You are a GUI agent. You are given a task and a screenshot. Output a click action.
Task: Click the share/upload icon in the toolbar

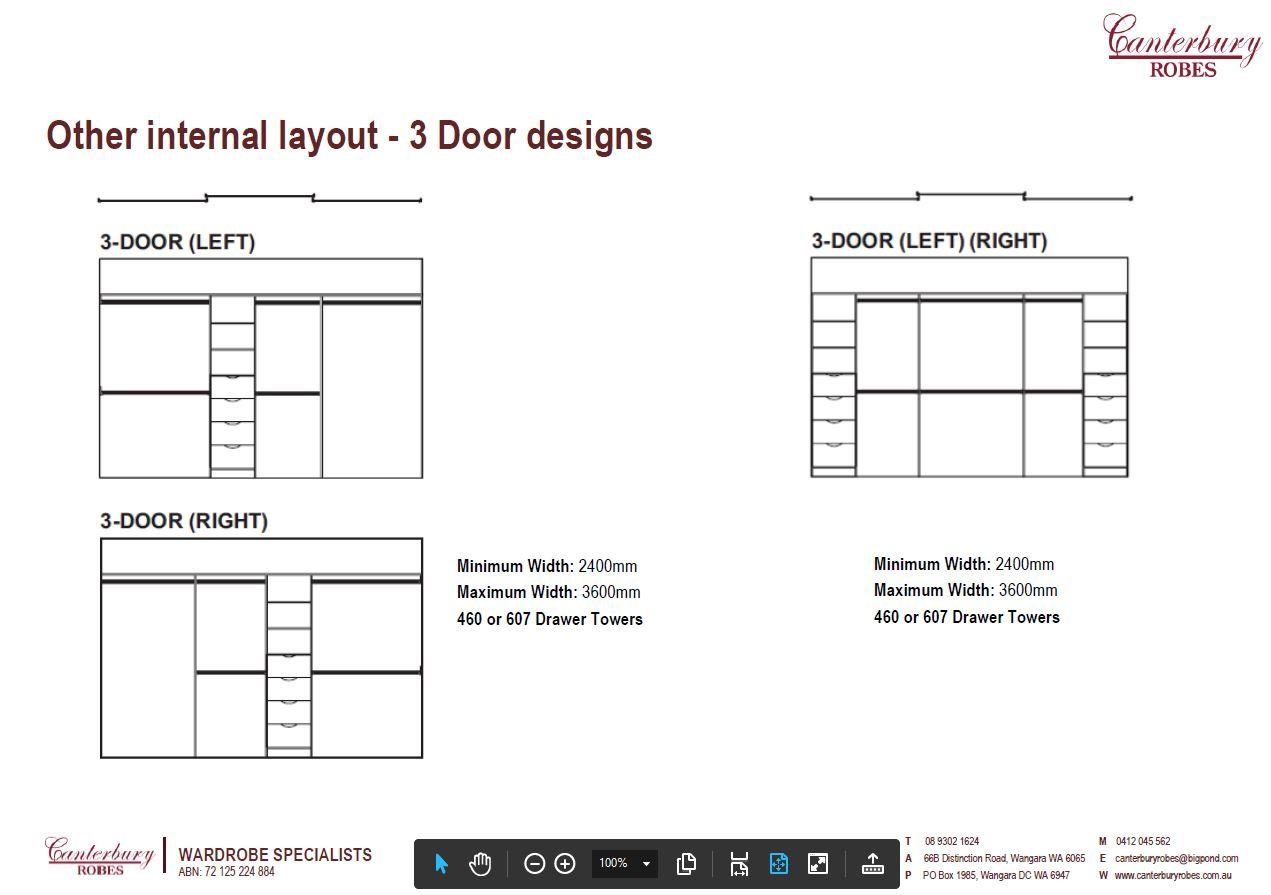point(873,863)
